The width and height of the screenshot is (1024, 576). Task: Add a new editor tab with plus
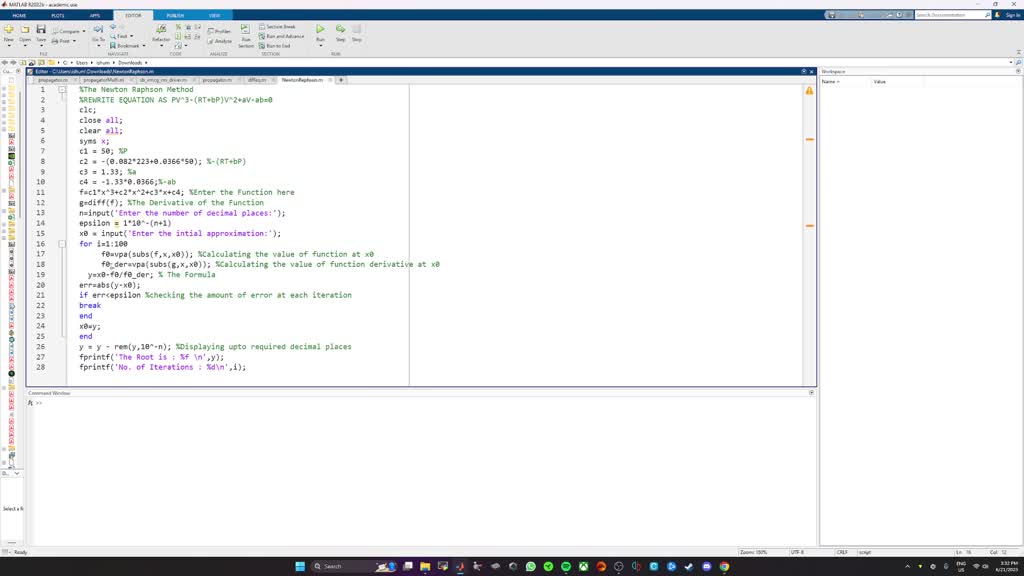click(341, 80)
